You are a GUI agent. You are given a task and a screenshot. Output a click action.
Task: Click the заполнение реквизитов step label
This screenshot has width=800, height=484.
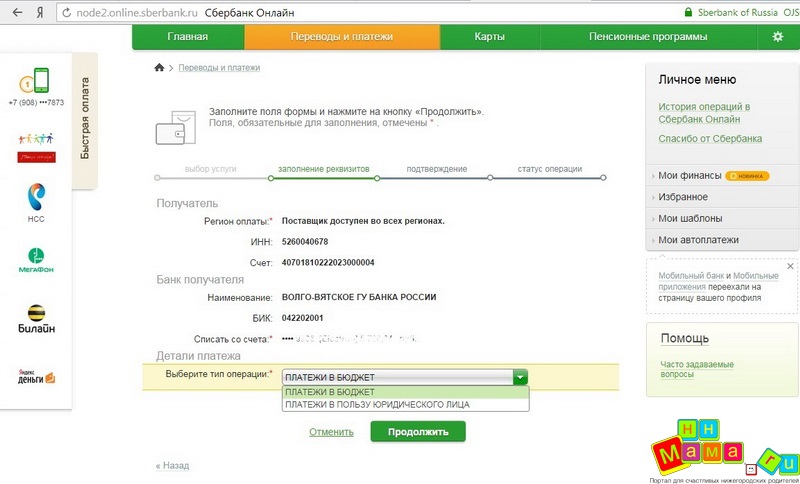click(323, 169)
